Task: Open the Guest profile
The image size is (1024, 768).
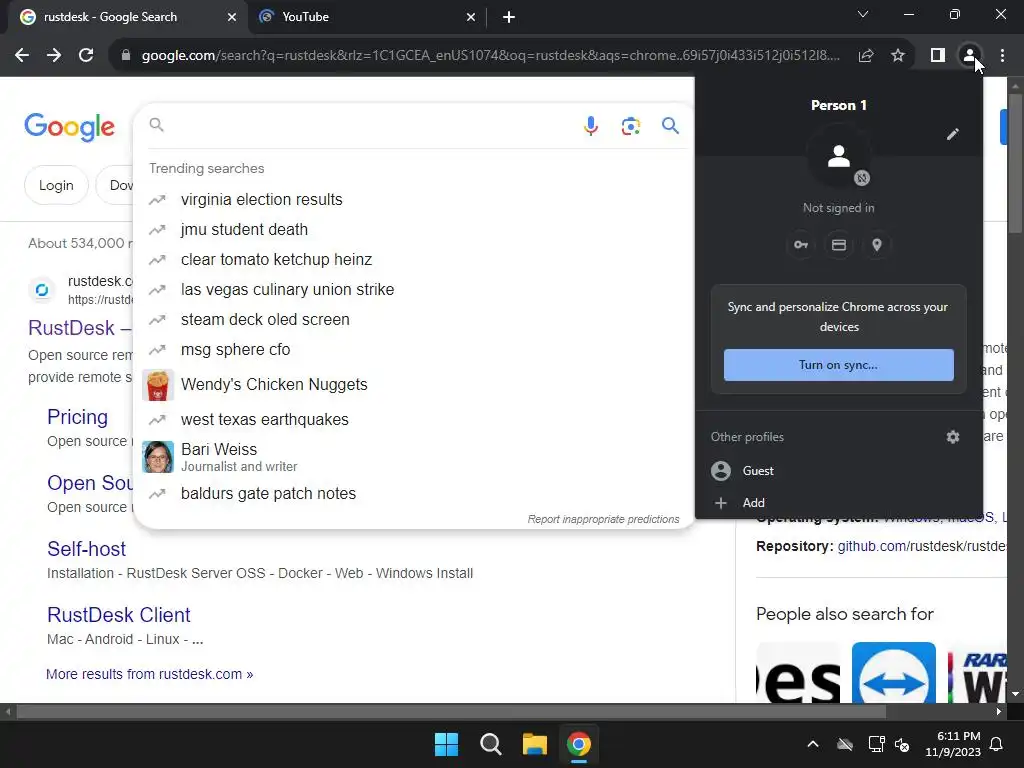Action: 839,471
